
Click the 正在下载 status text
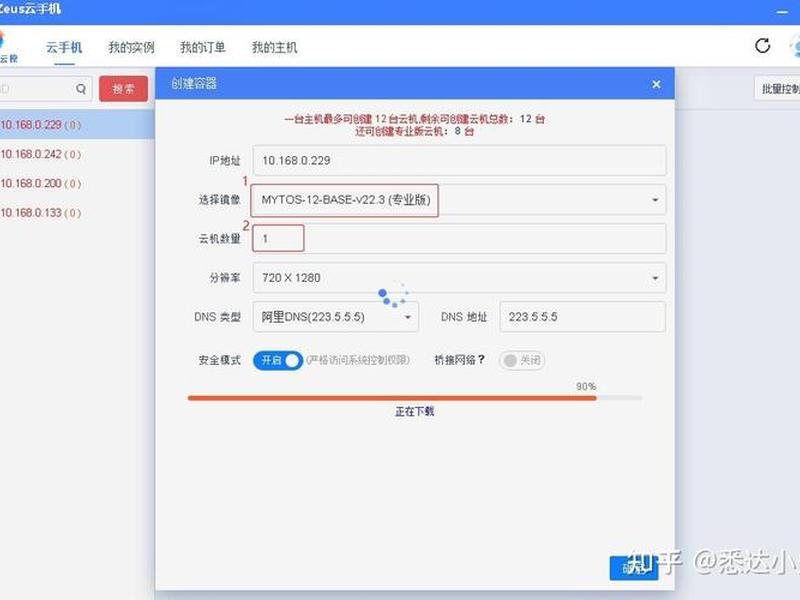[x=414, y=411]
